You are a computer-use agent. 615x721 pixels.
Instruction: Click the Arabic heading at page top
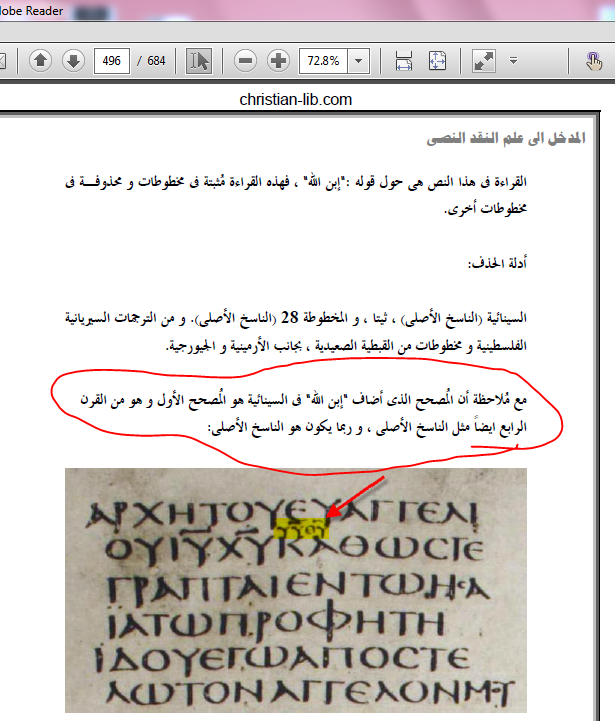click(506, 138)
